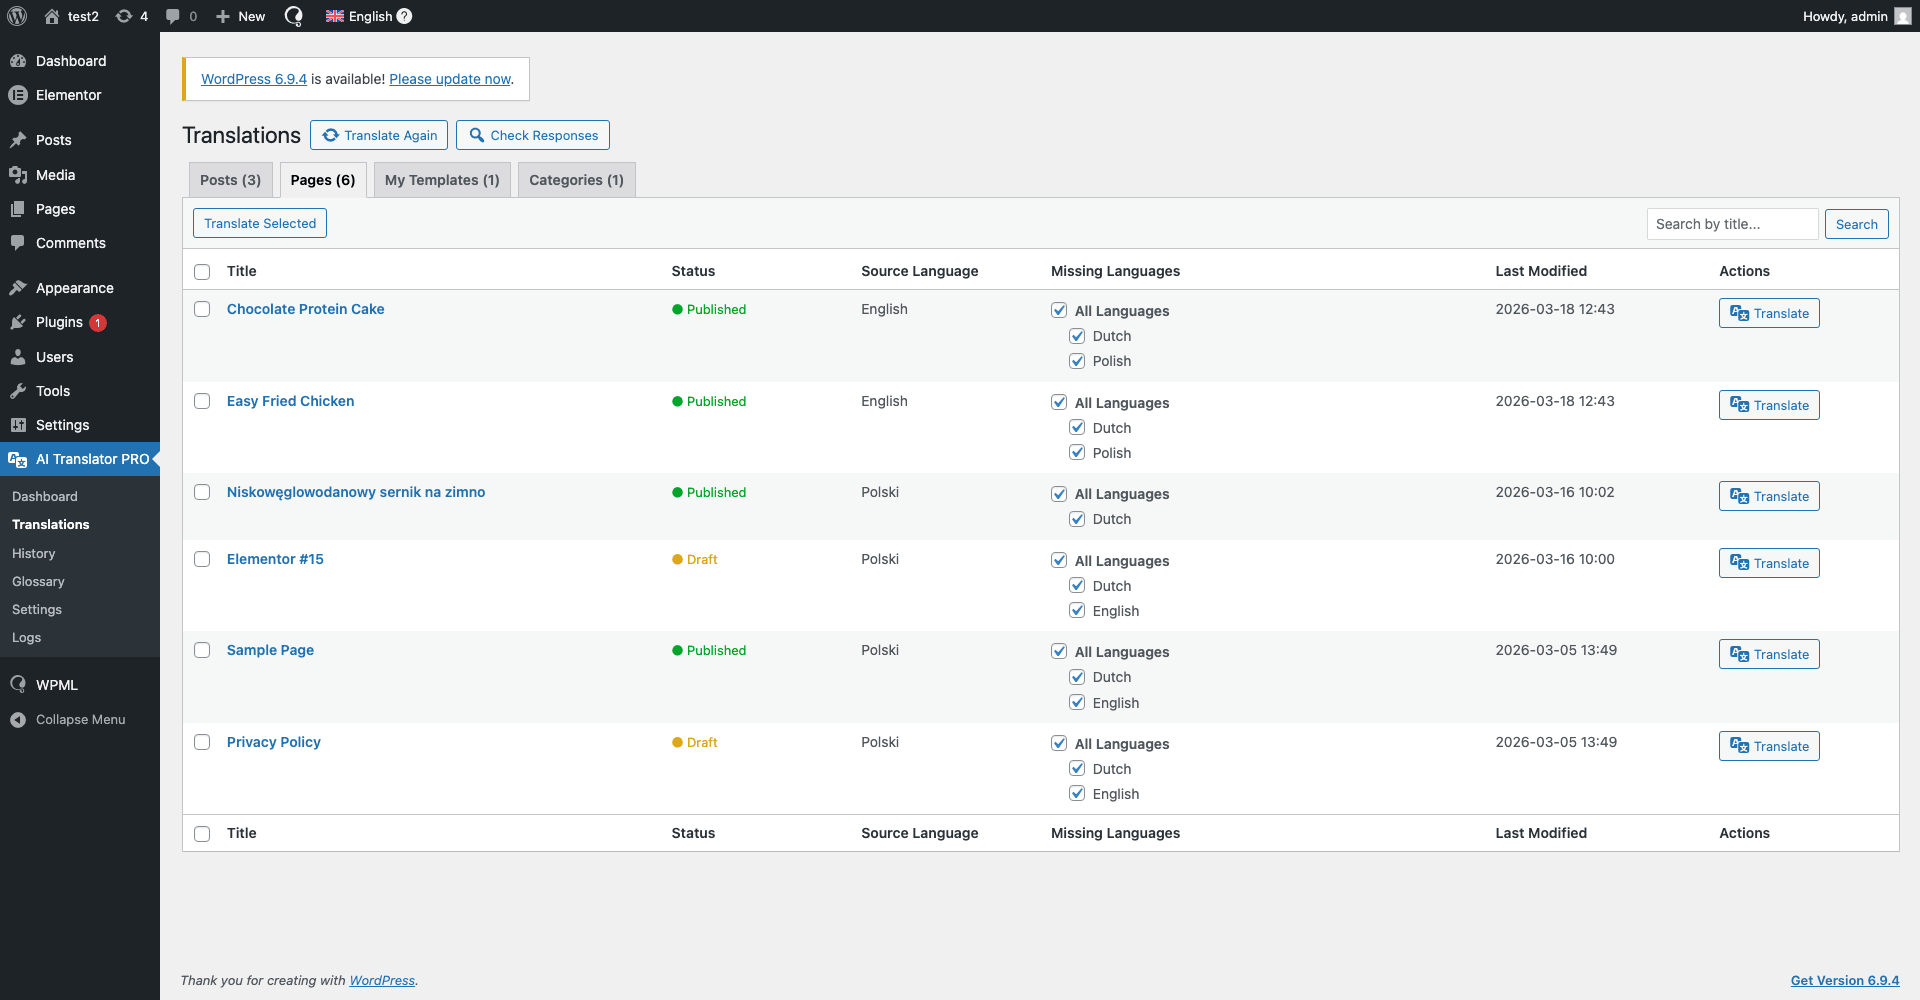
Task: Toggle the select-all checkbox in table header
Action: click(x=202, y=272)
